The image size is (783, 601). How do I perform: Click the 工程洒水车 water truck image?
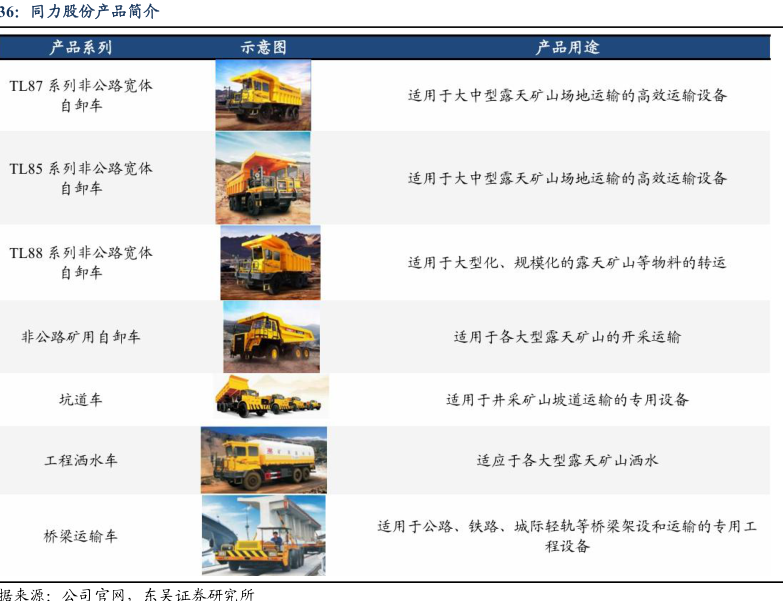point(264,460)
